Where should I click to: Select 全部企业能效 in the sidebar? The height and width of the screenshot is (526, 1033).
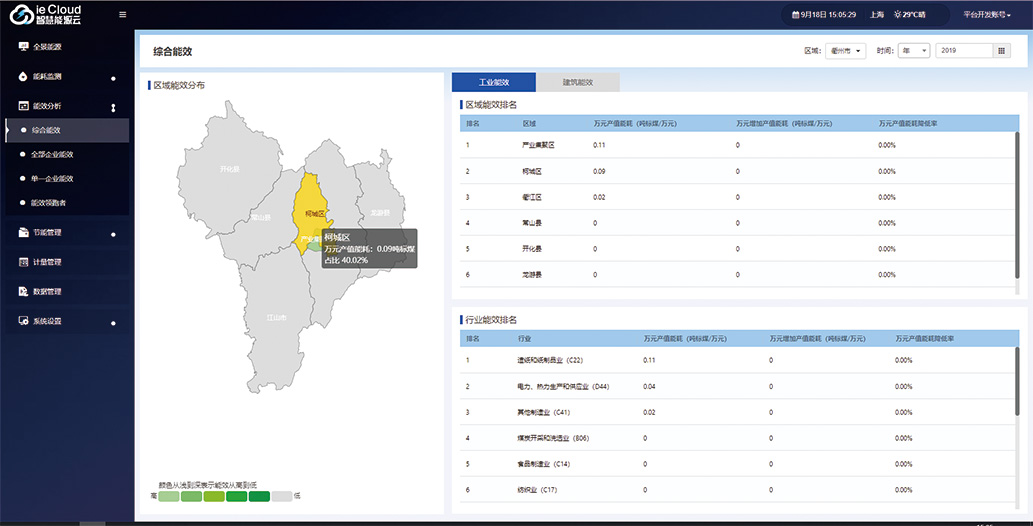pyautogui.click(x=53, y=154)
